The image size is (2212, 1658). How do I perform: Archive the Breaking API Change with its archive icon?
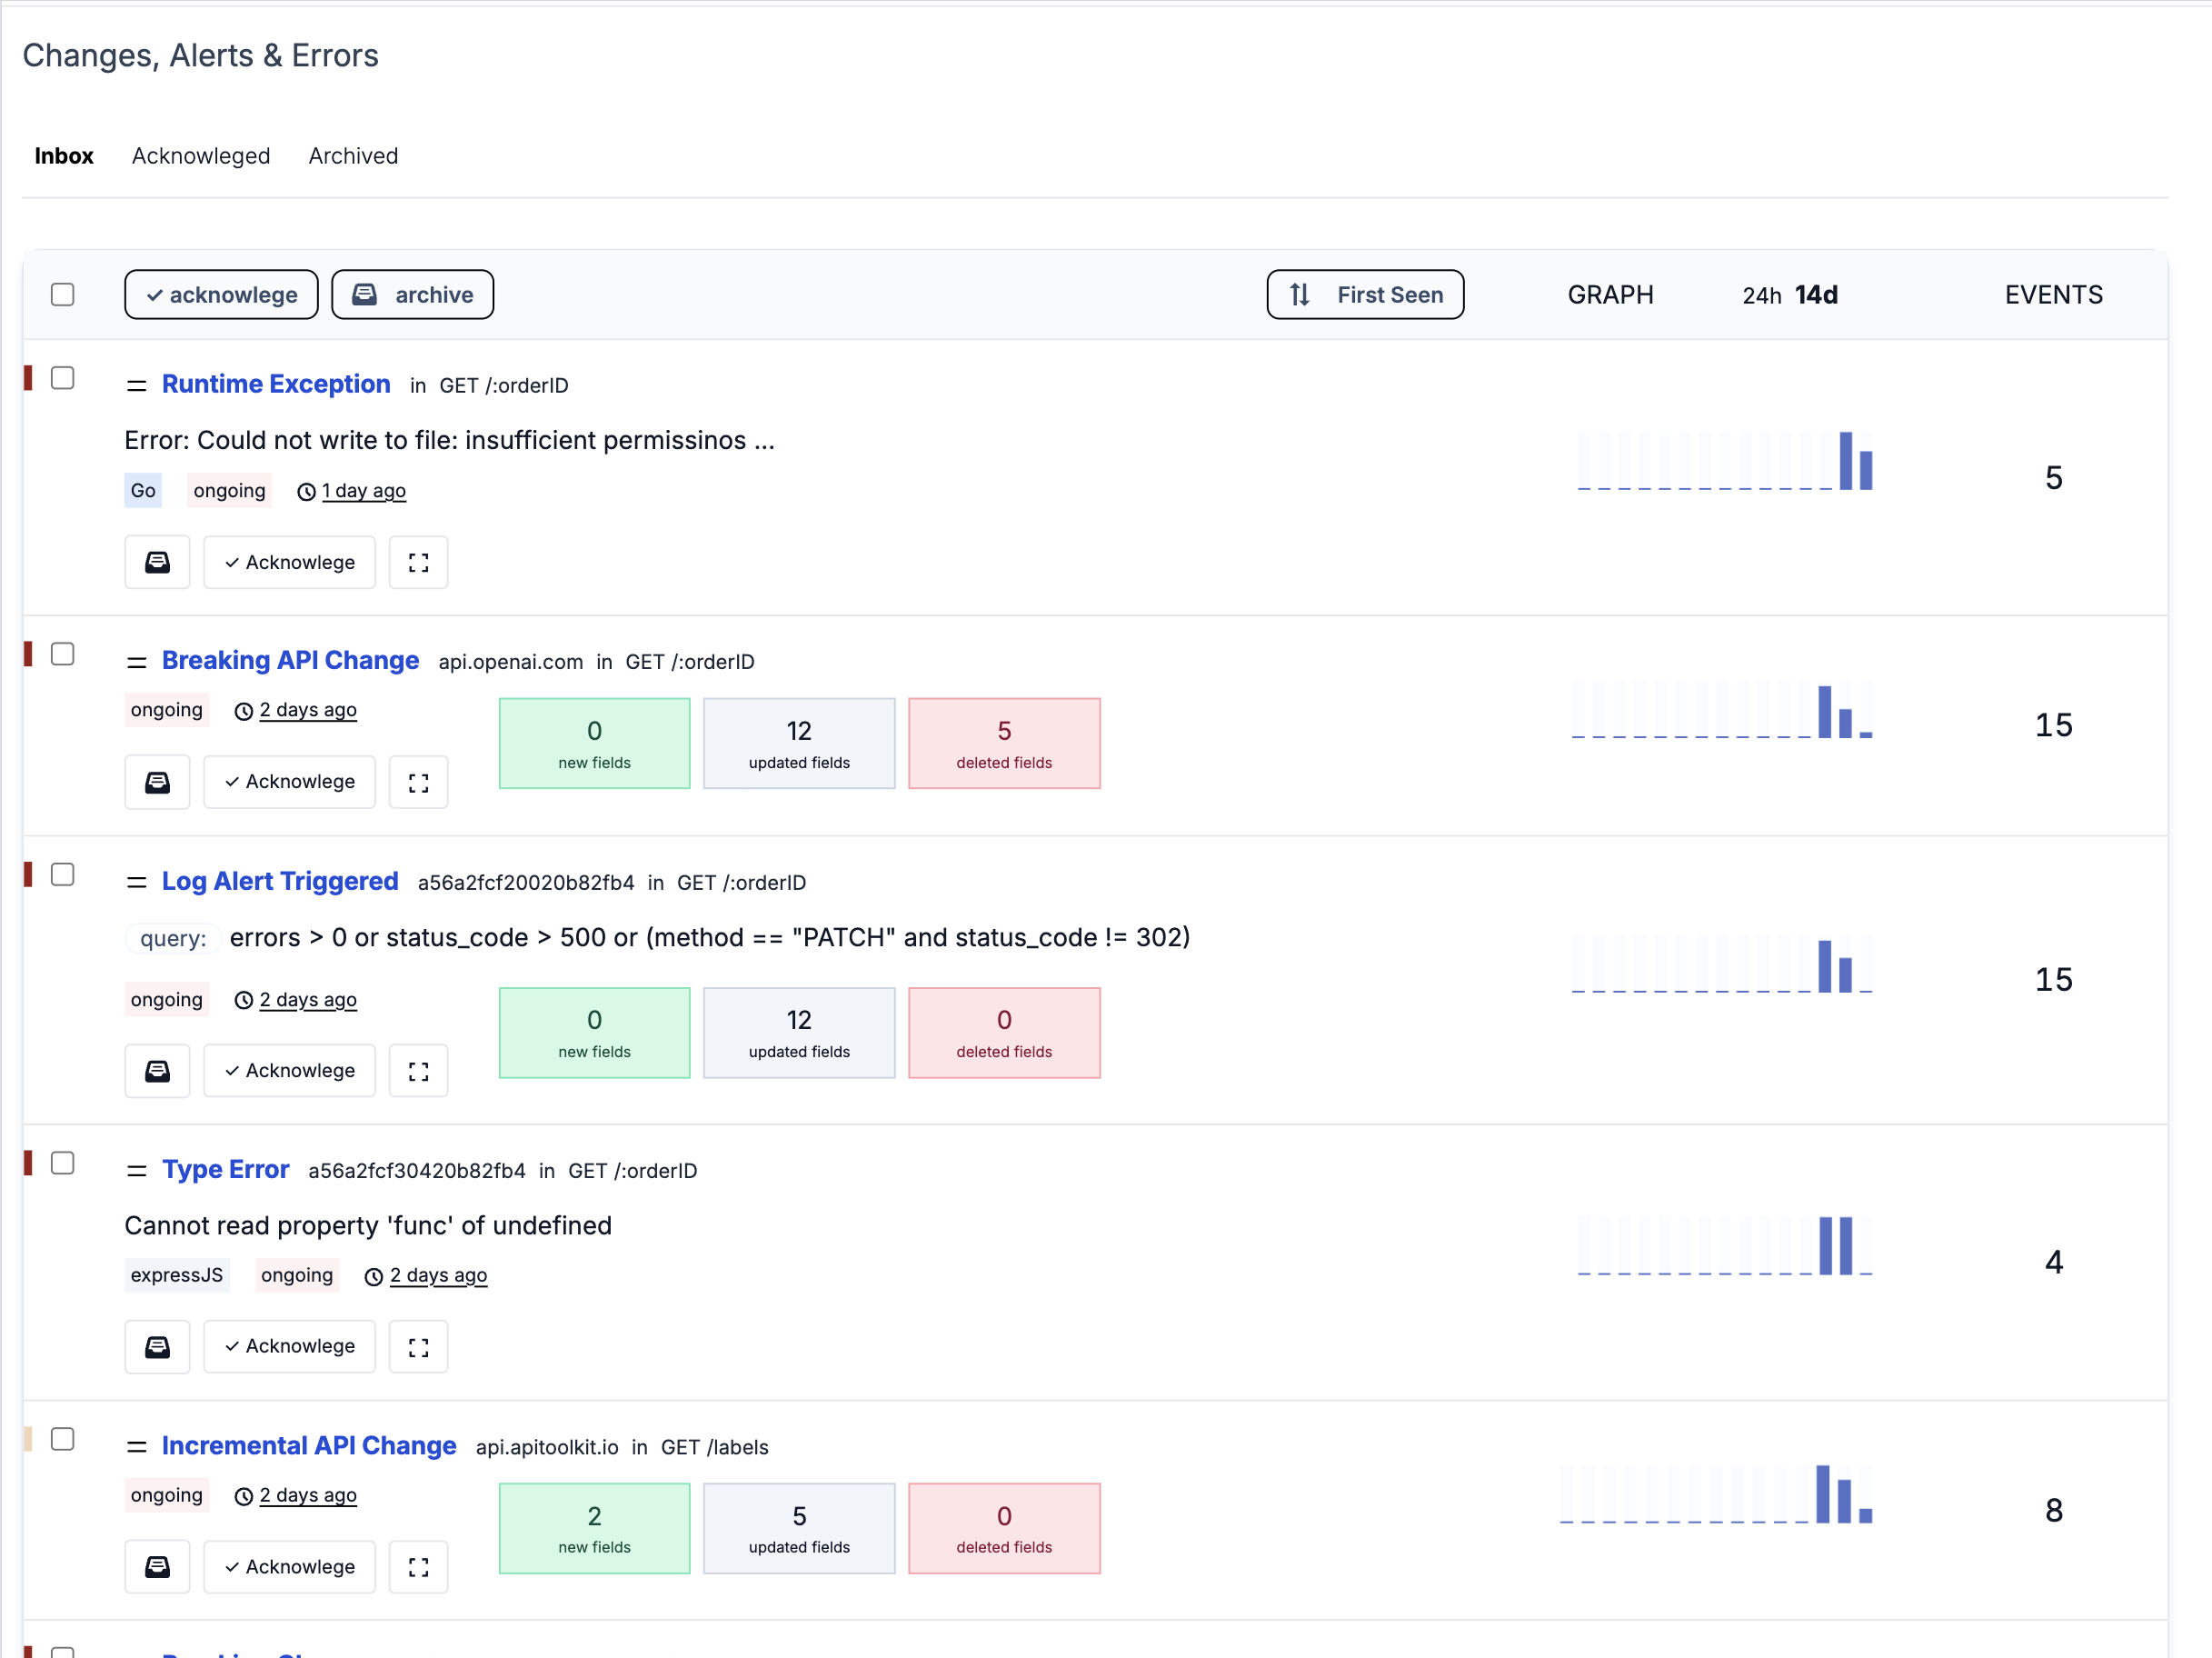(x=157, y=781)
